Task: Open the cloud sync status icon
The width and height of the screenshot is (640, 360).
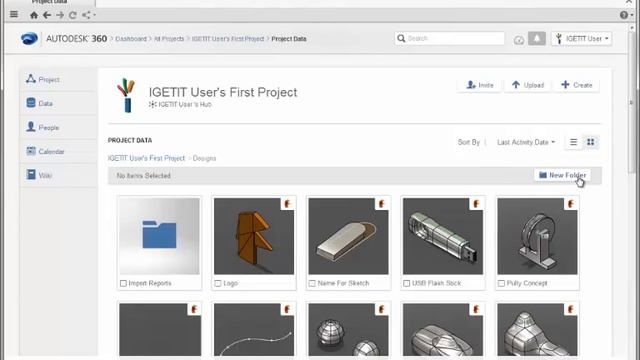Action: coord(519,40)
